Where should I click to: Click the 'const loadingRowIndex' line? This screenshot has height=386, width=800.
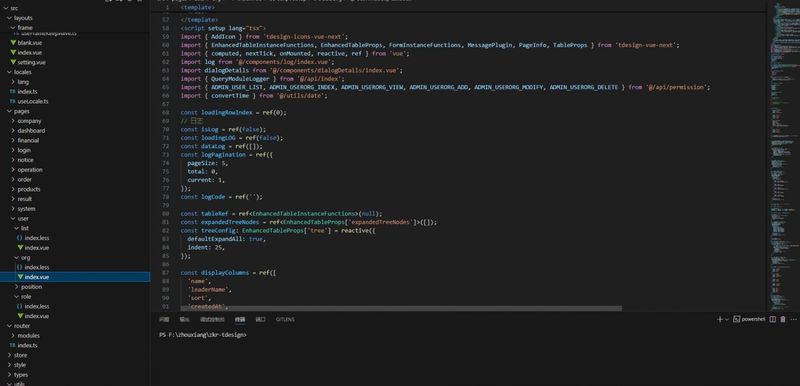pos(233,113)
